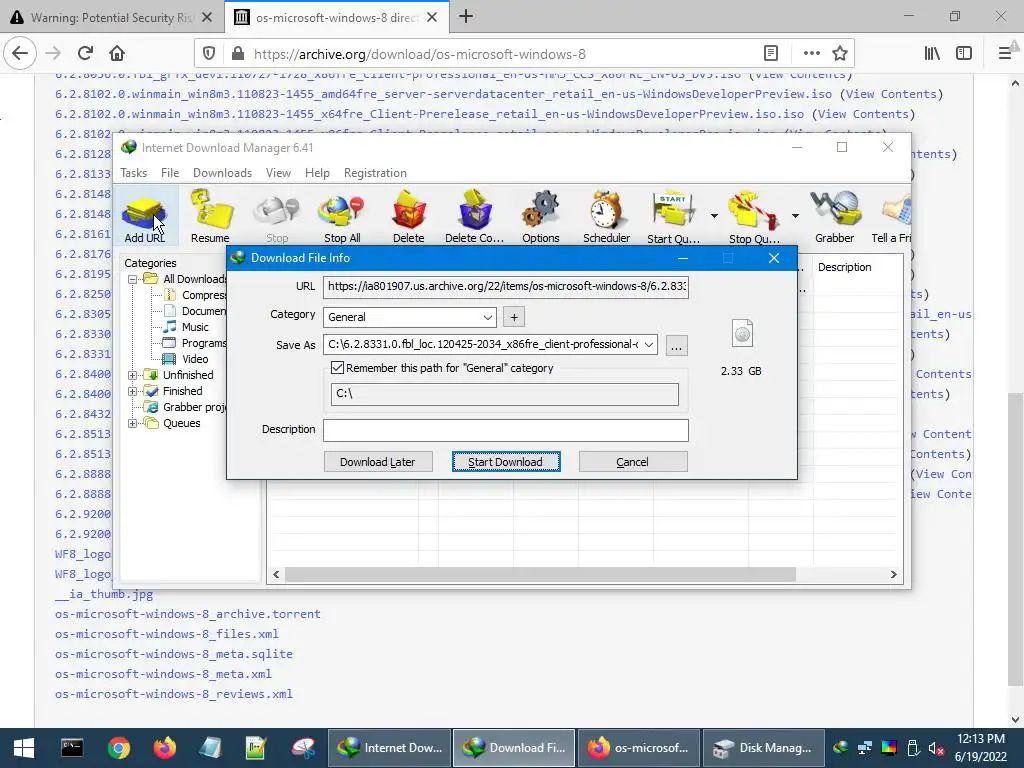Screen dimensions: 1024x768
Task: Open os-microsoft-windows-8_meta.sqlite link
Action: [x=174, y=654]
